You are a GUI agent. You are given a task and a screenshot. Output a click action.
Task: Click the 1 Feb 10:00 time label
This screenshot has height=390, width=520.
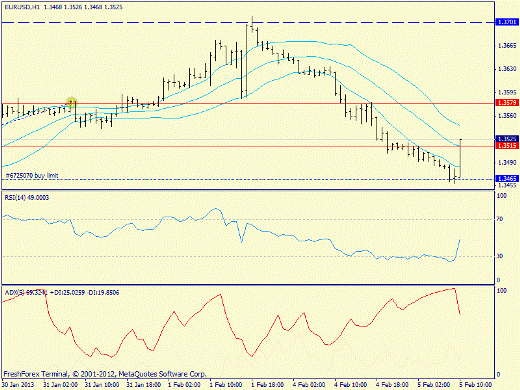pos(226,385)
